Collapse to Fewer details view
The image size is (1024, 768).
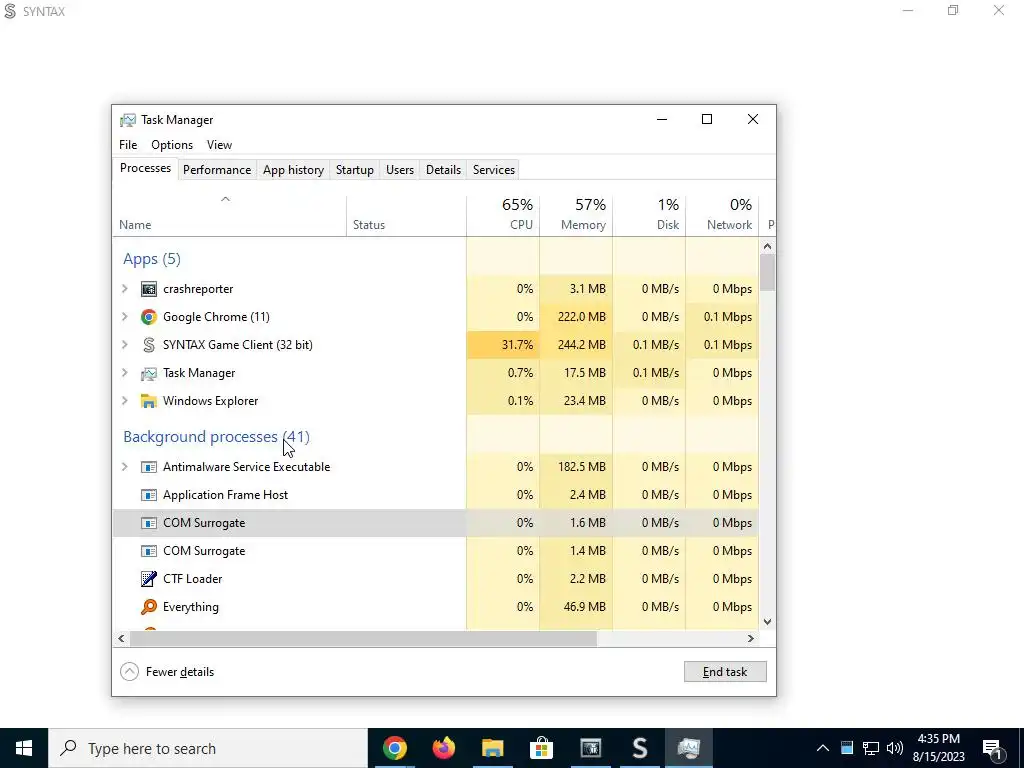click(x=167, y=672)
